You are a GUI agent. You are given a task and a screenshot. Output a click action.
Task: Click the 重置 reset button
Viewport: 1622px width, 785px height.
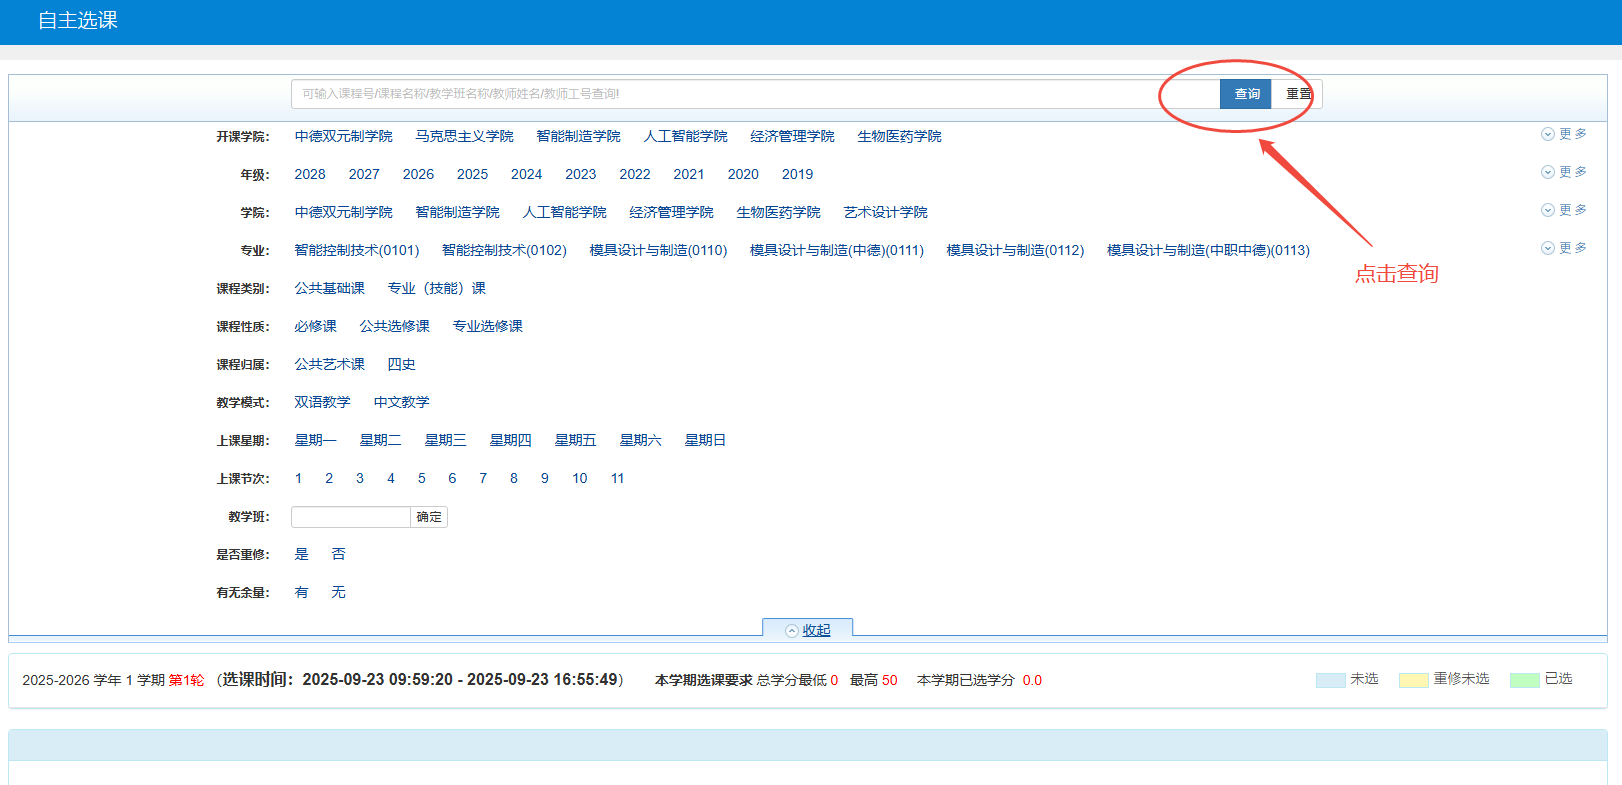pyautogui.click(x=1298, y=94)
